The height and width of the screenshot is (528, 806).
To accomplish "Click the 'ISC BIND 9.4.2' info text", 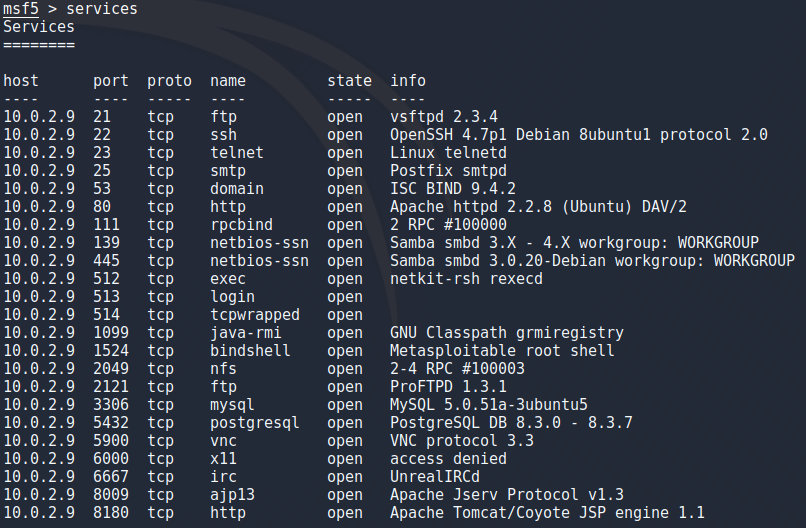I will coord(452,189).
